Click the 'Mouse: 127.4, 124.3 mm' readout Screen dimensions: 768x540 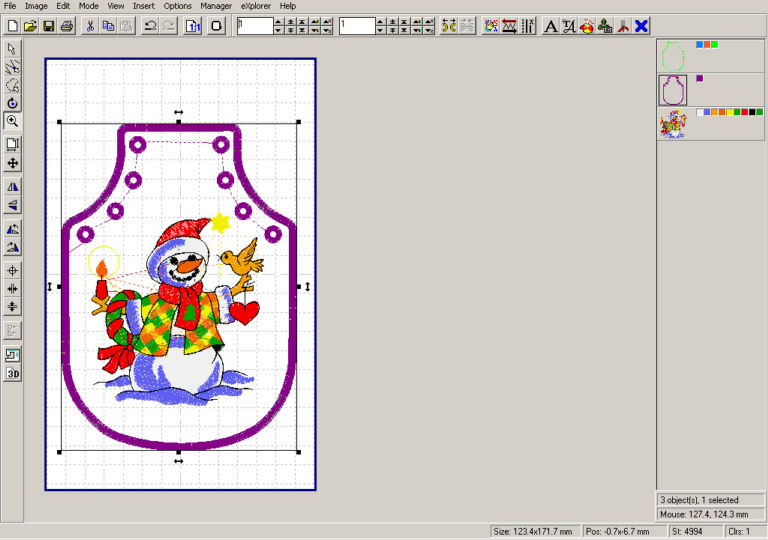[x=704, y=515]
